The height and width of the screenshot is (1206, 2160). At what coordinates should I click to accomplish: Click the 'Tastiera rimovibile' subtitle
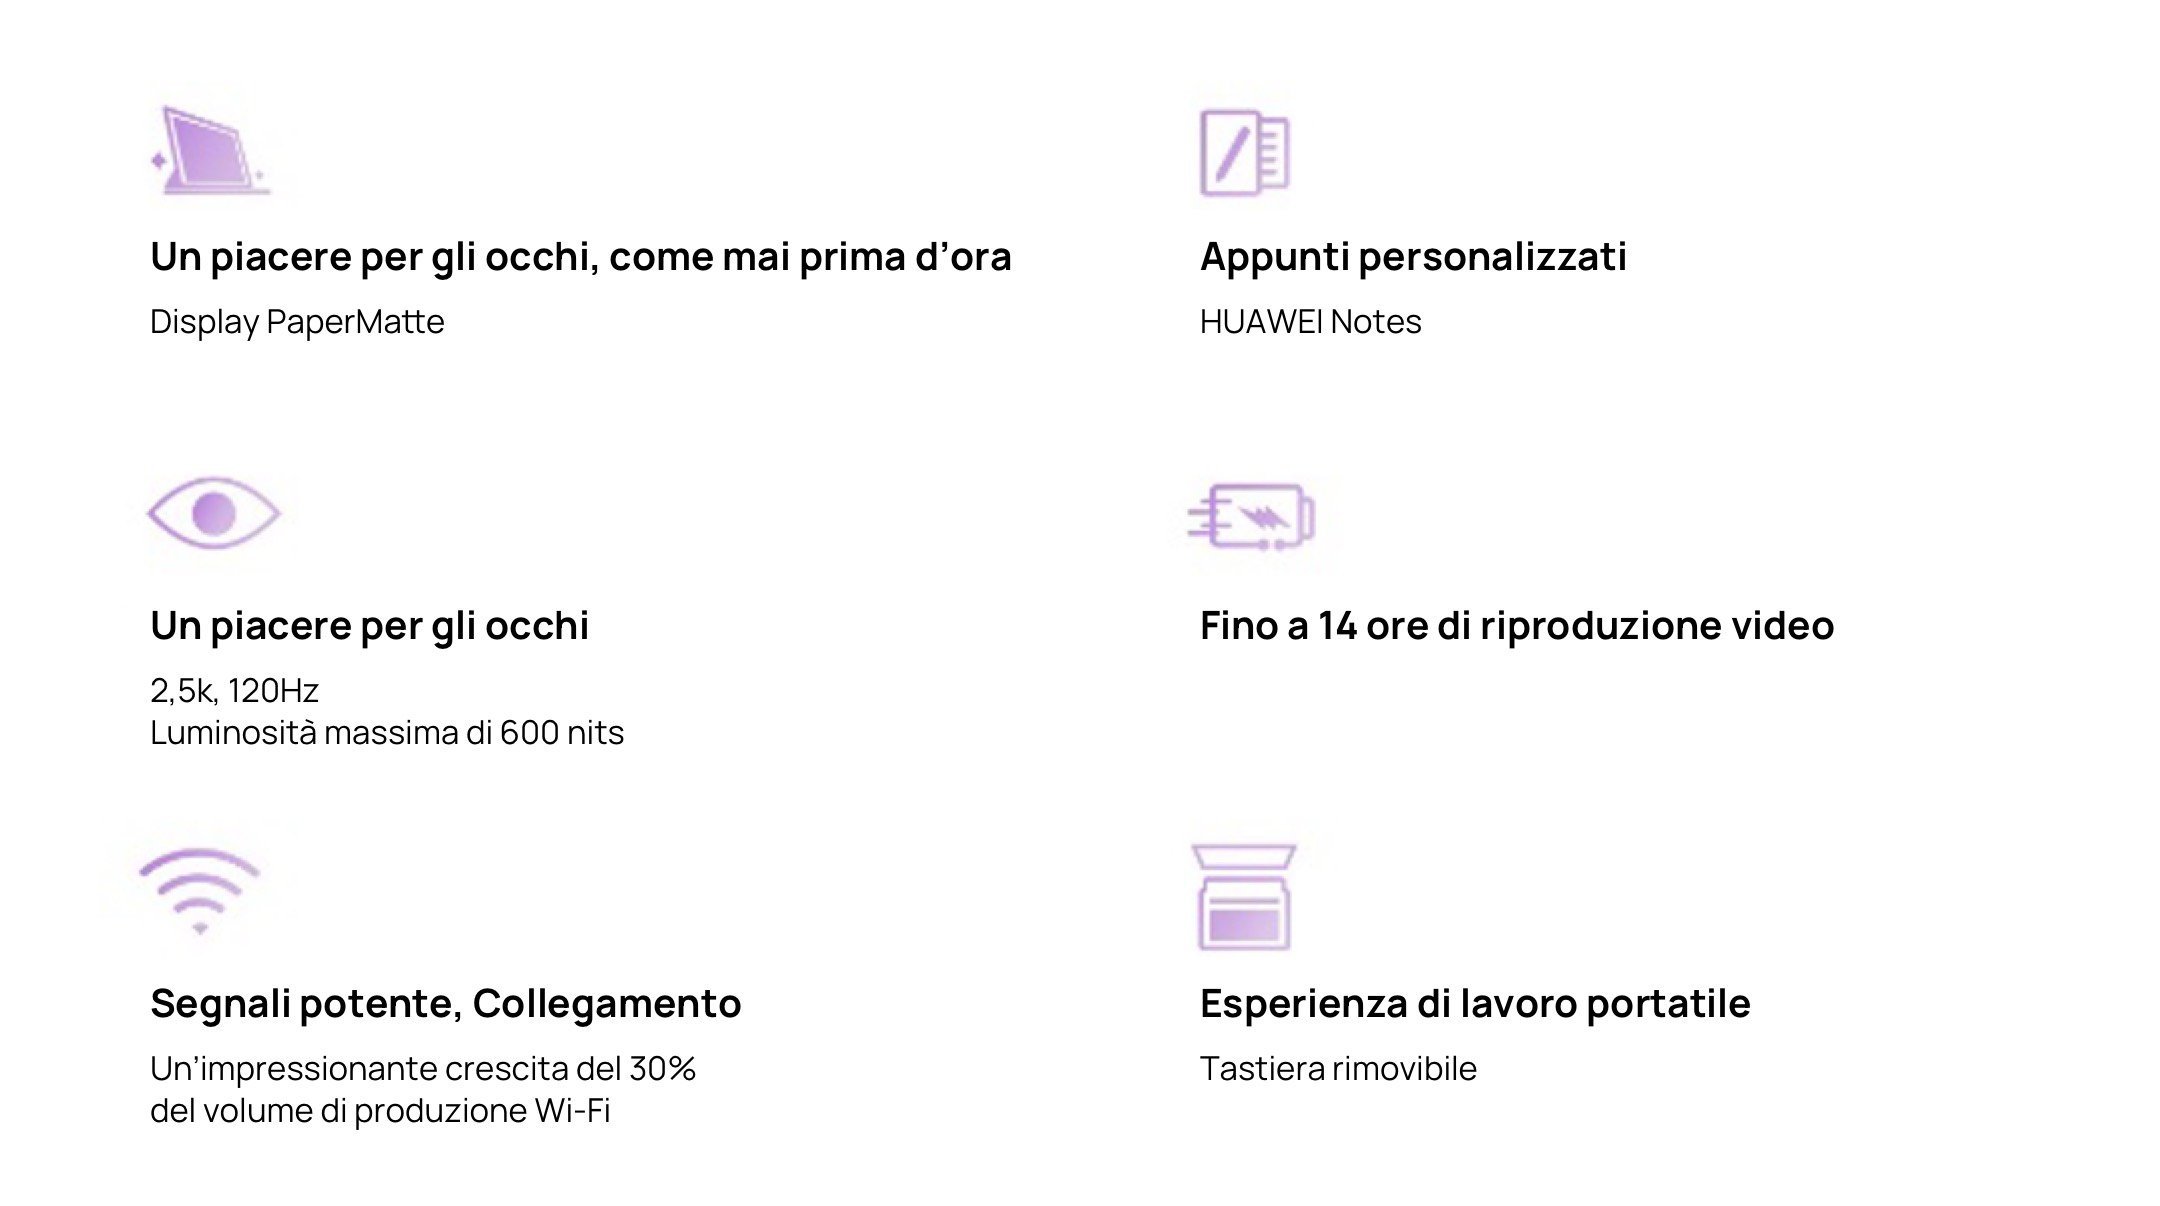tap(1338, 1068)
